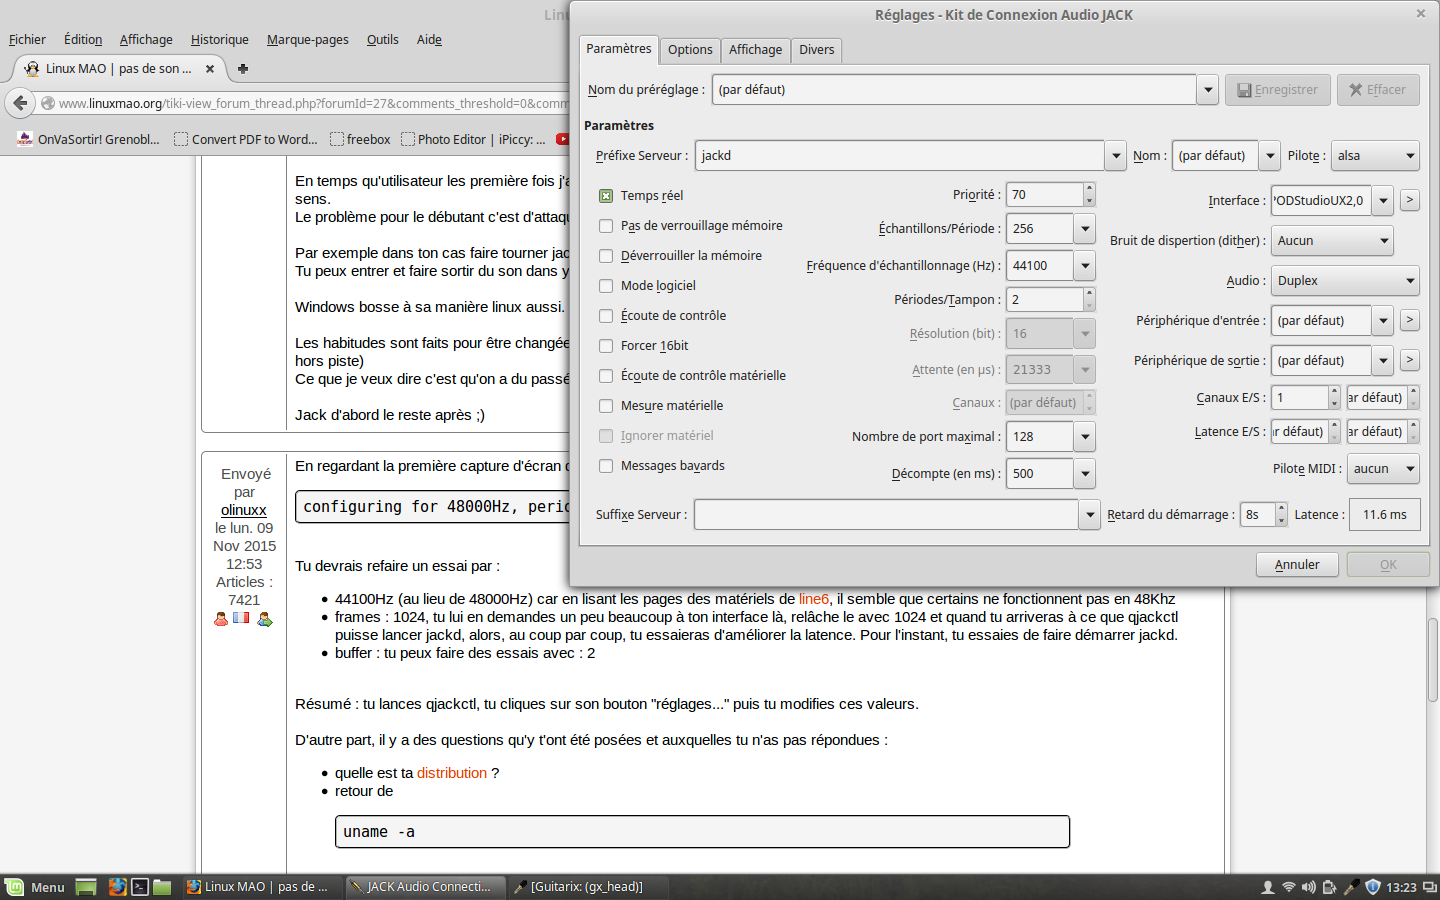The width and height of the screenshot is (1440, 900).
Task: Expand the Pilote MIDI aucun dropdown
Action: tap(1384, 469)
